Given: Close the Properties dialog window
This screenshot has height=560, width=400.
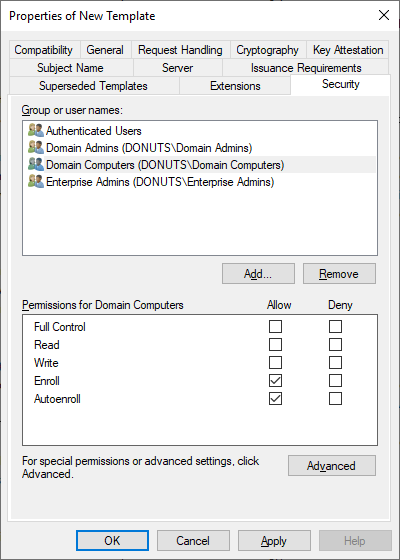Looking at the screenshot, I should coord(384,15).
